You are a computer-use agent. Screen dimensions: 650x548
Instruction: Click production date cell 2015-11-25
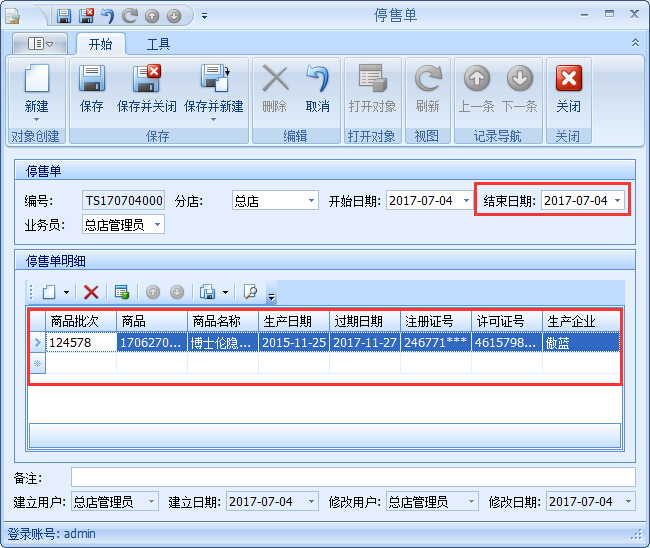pos(294,342)
